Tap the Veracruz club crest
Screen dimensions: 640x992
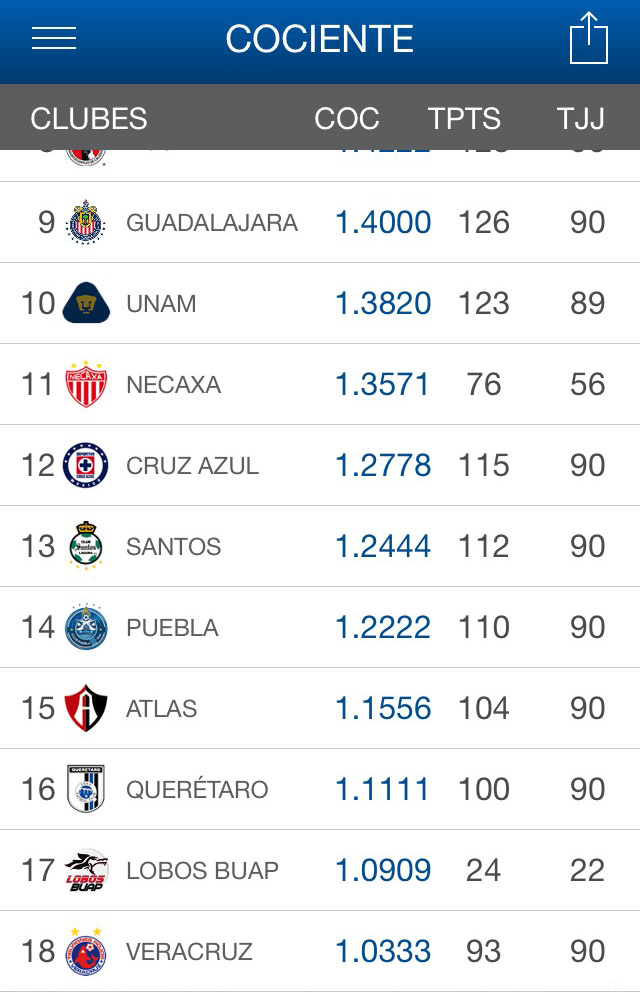coord(86,951)
